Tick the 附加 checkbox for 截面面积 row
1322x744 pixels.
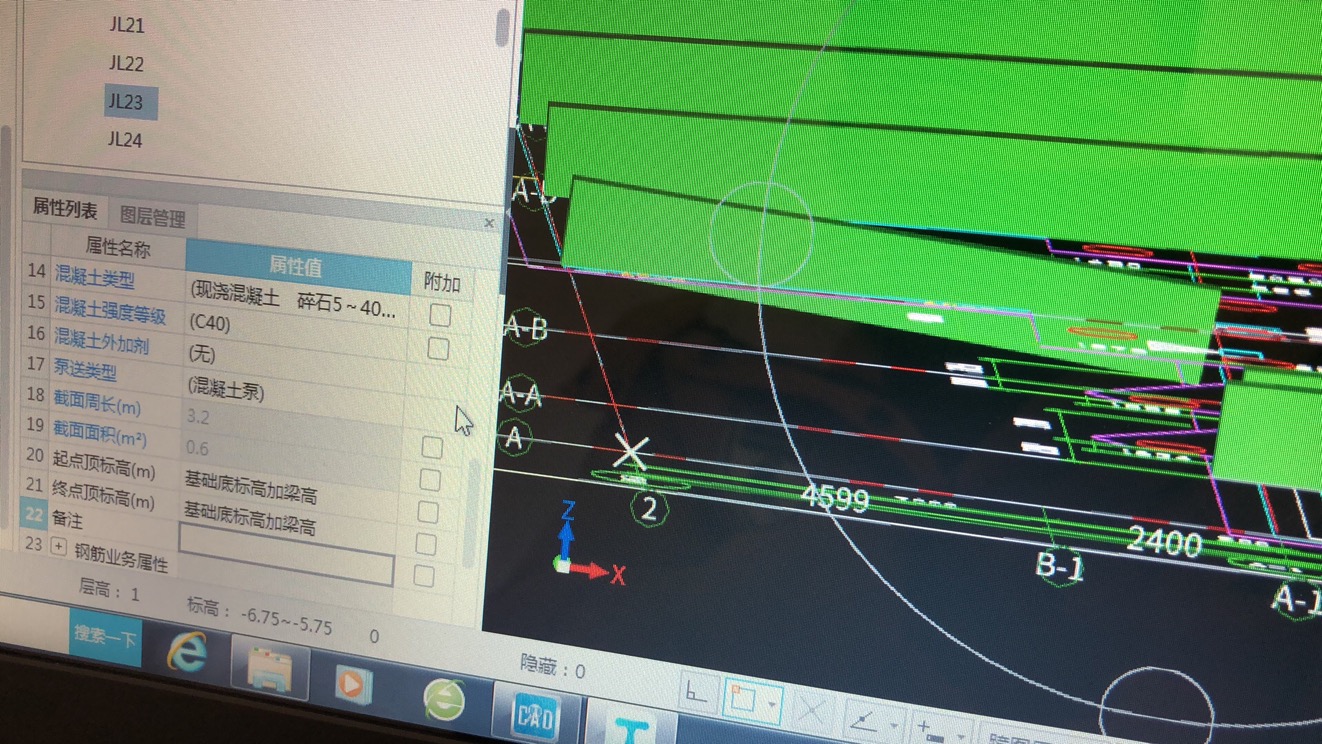point(430,480)
